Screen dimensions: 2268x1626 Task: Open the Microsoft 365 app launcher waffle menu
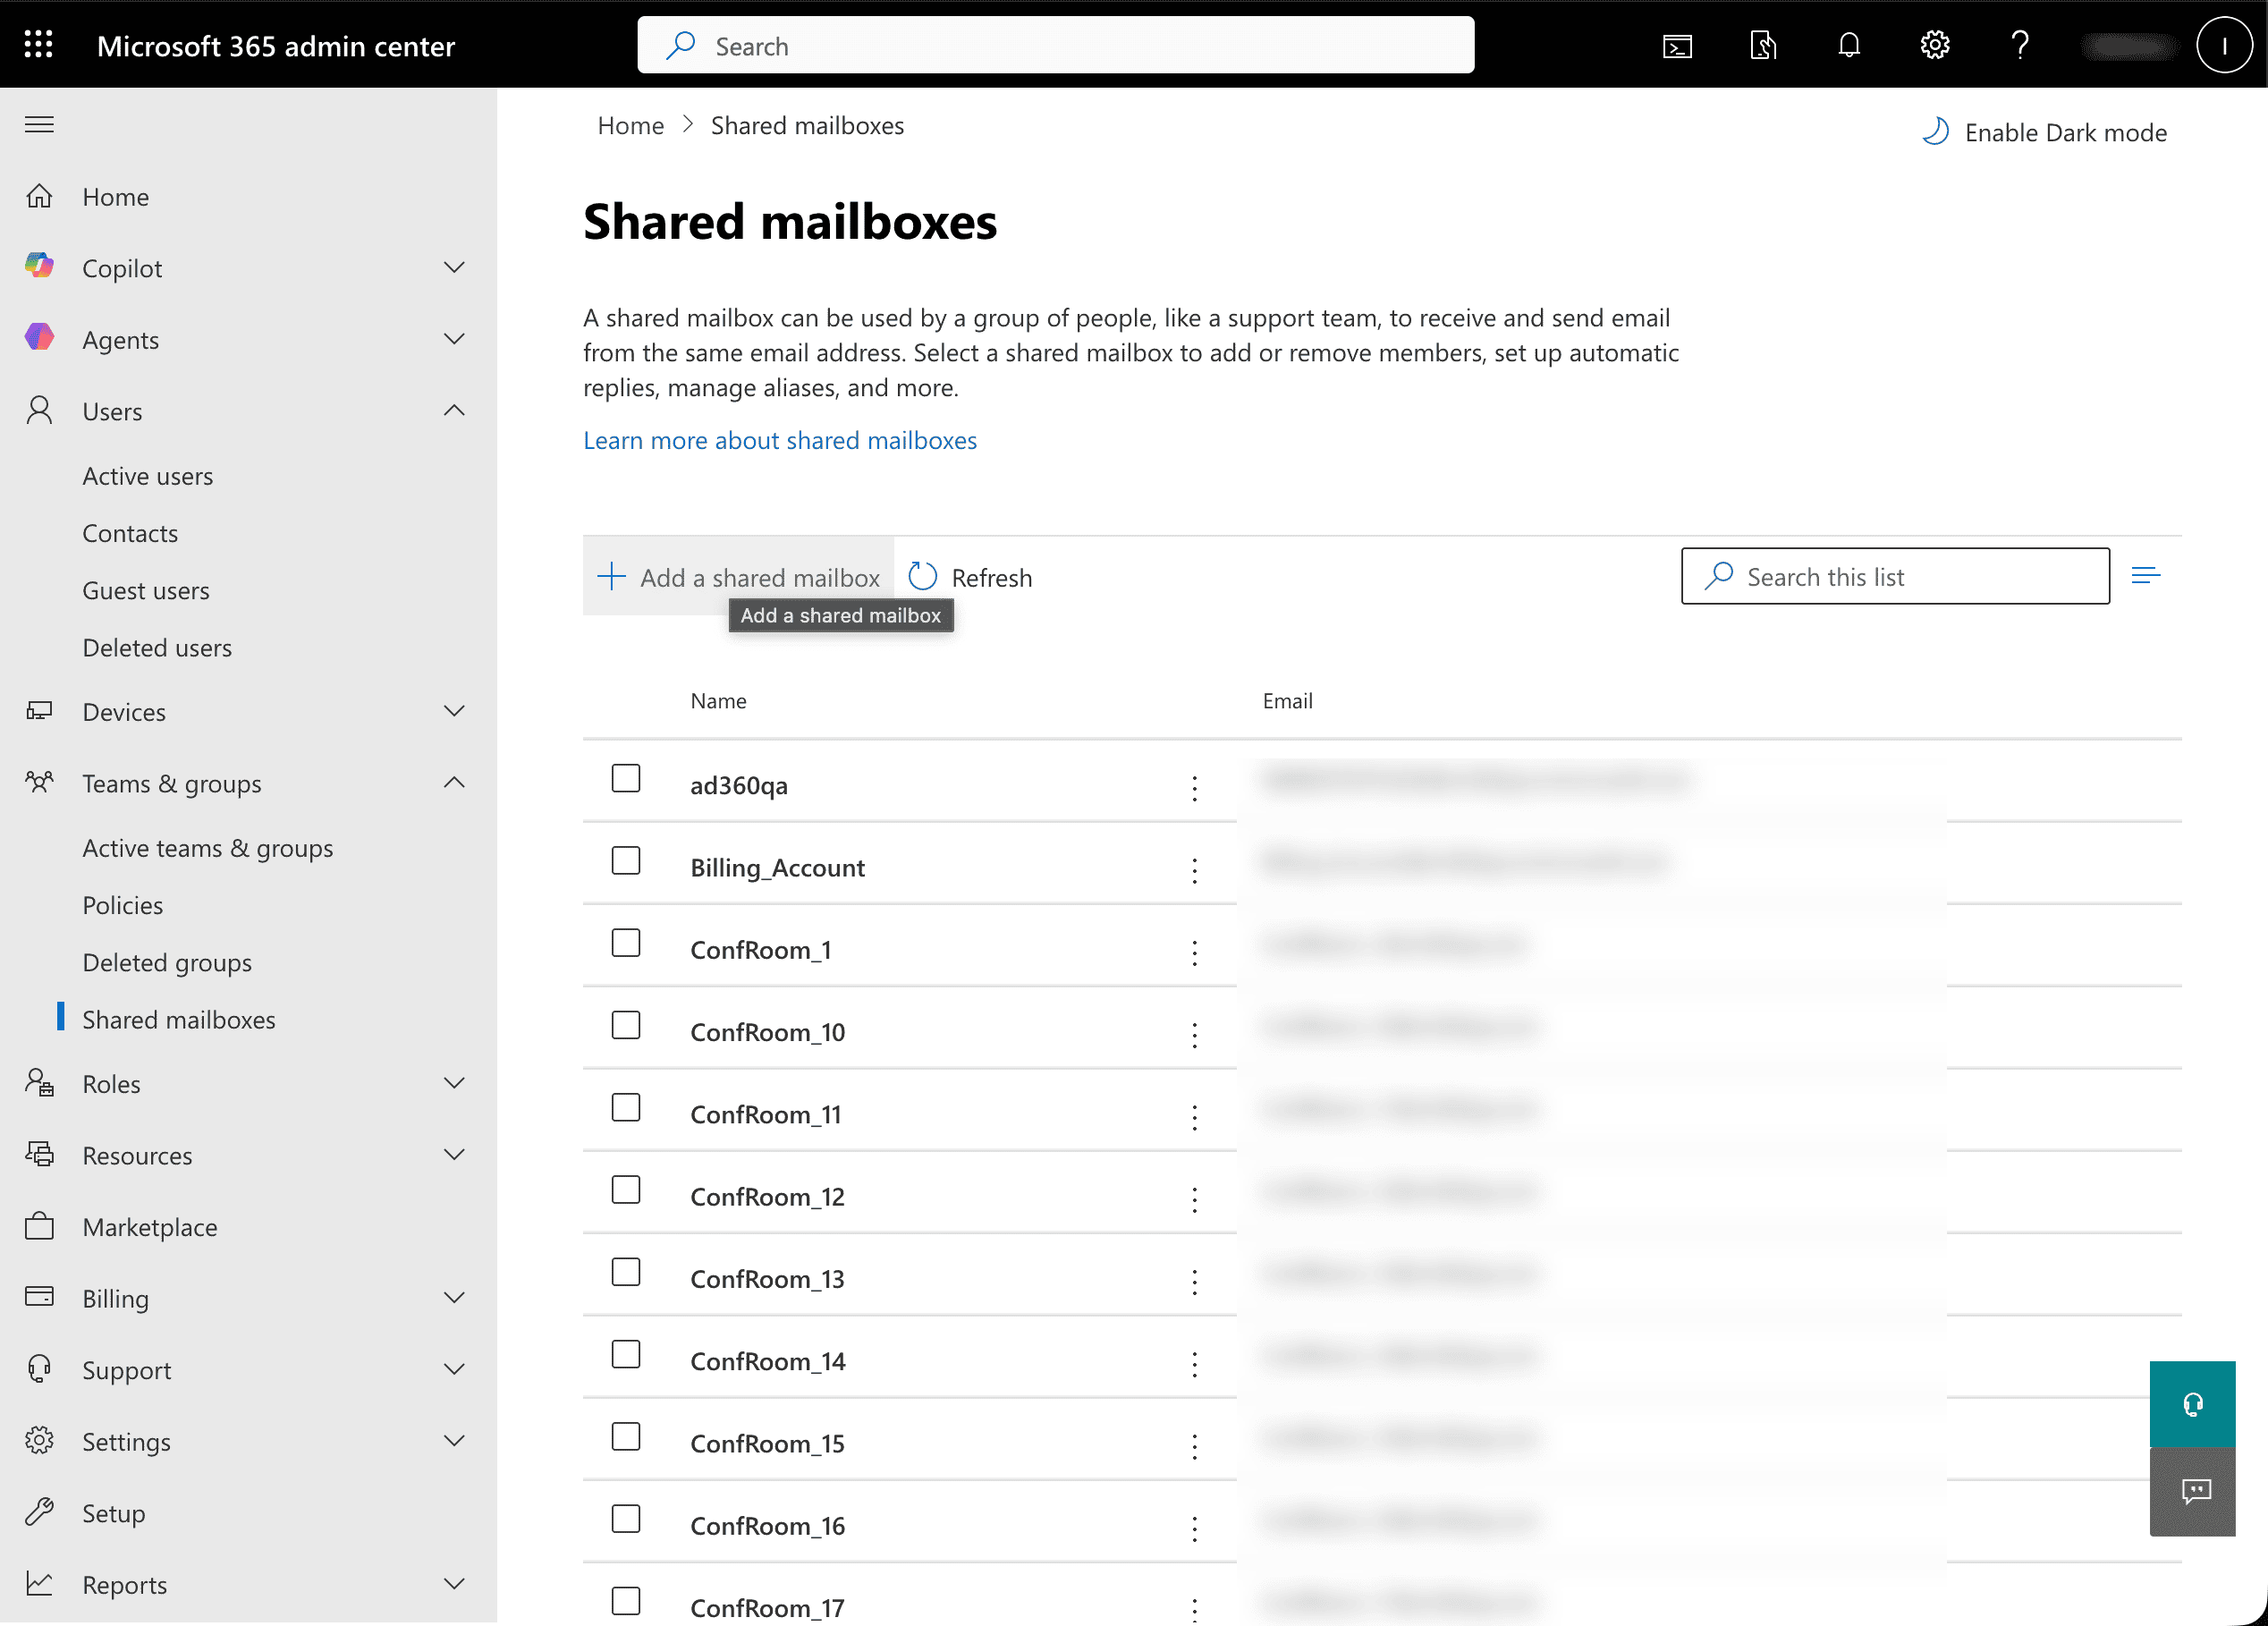tap(38, 44)
